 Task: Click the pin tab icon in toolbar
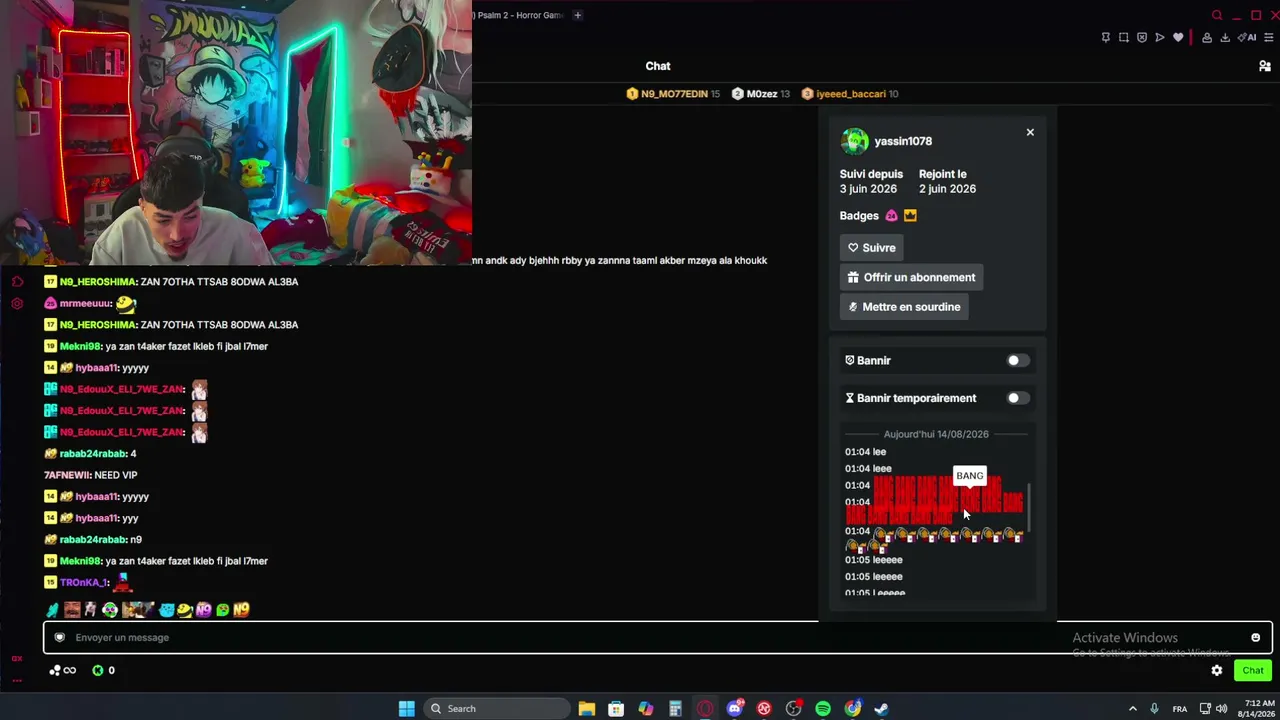[1105, 38]
